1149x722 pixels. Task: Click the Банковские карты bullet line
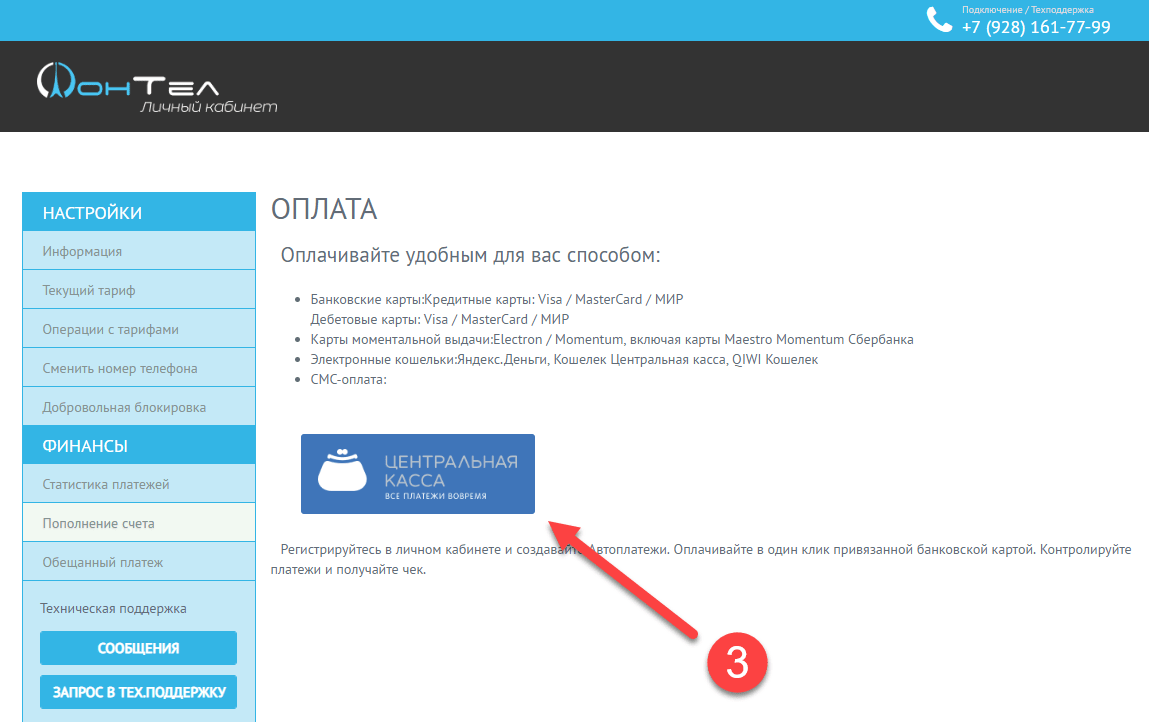(497, 299)
